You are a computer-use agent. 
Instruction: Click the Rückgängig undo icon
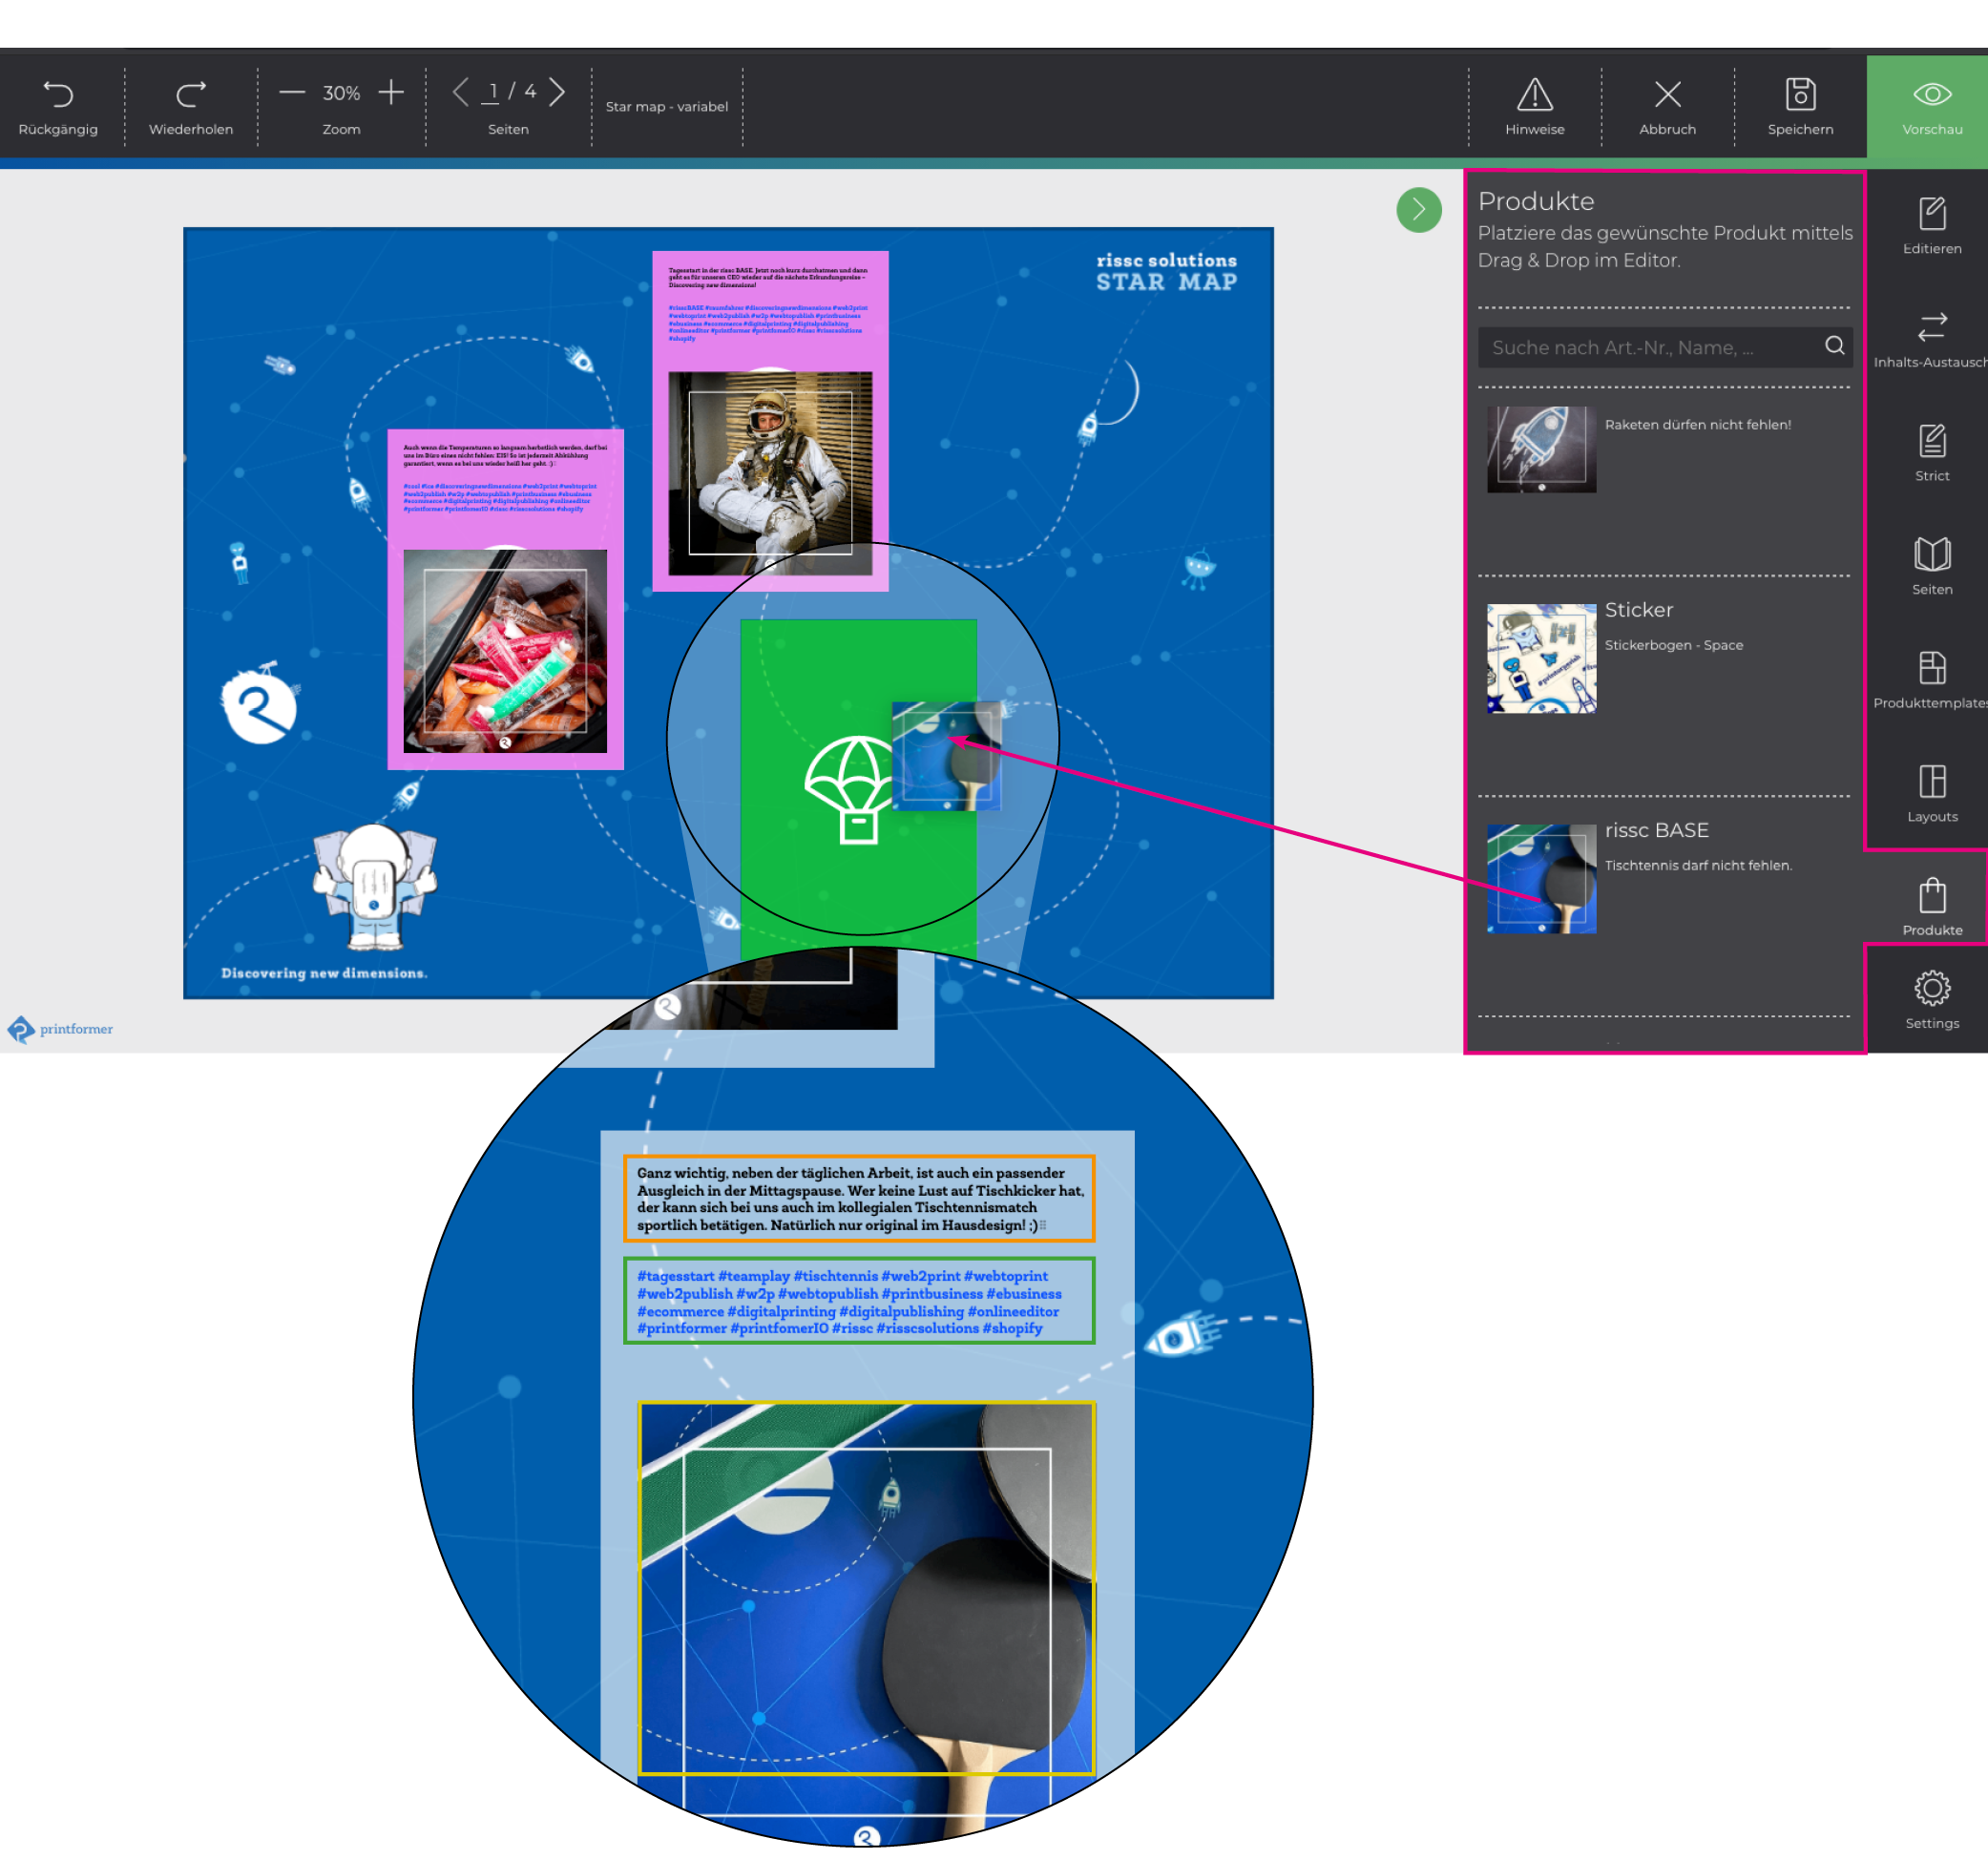click(x=58, y=95)
